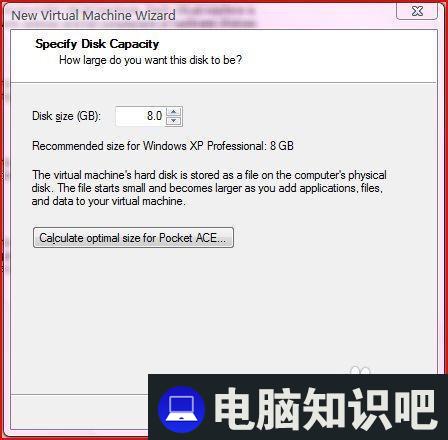Click the 'How large do you want this disk' subtitle

tap(150, 60)
